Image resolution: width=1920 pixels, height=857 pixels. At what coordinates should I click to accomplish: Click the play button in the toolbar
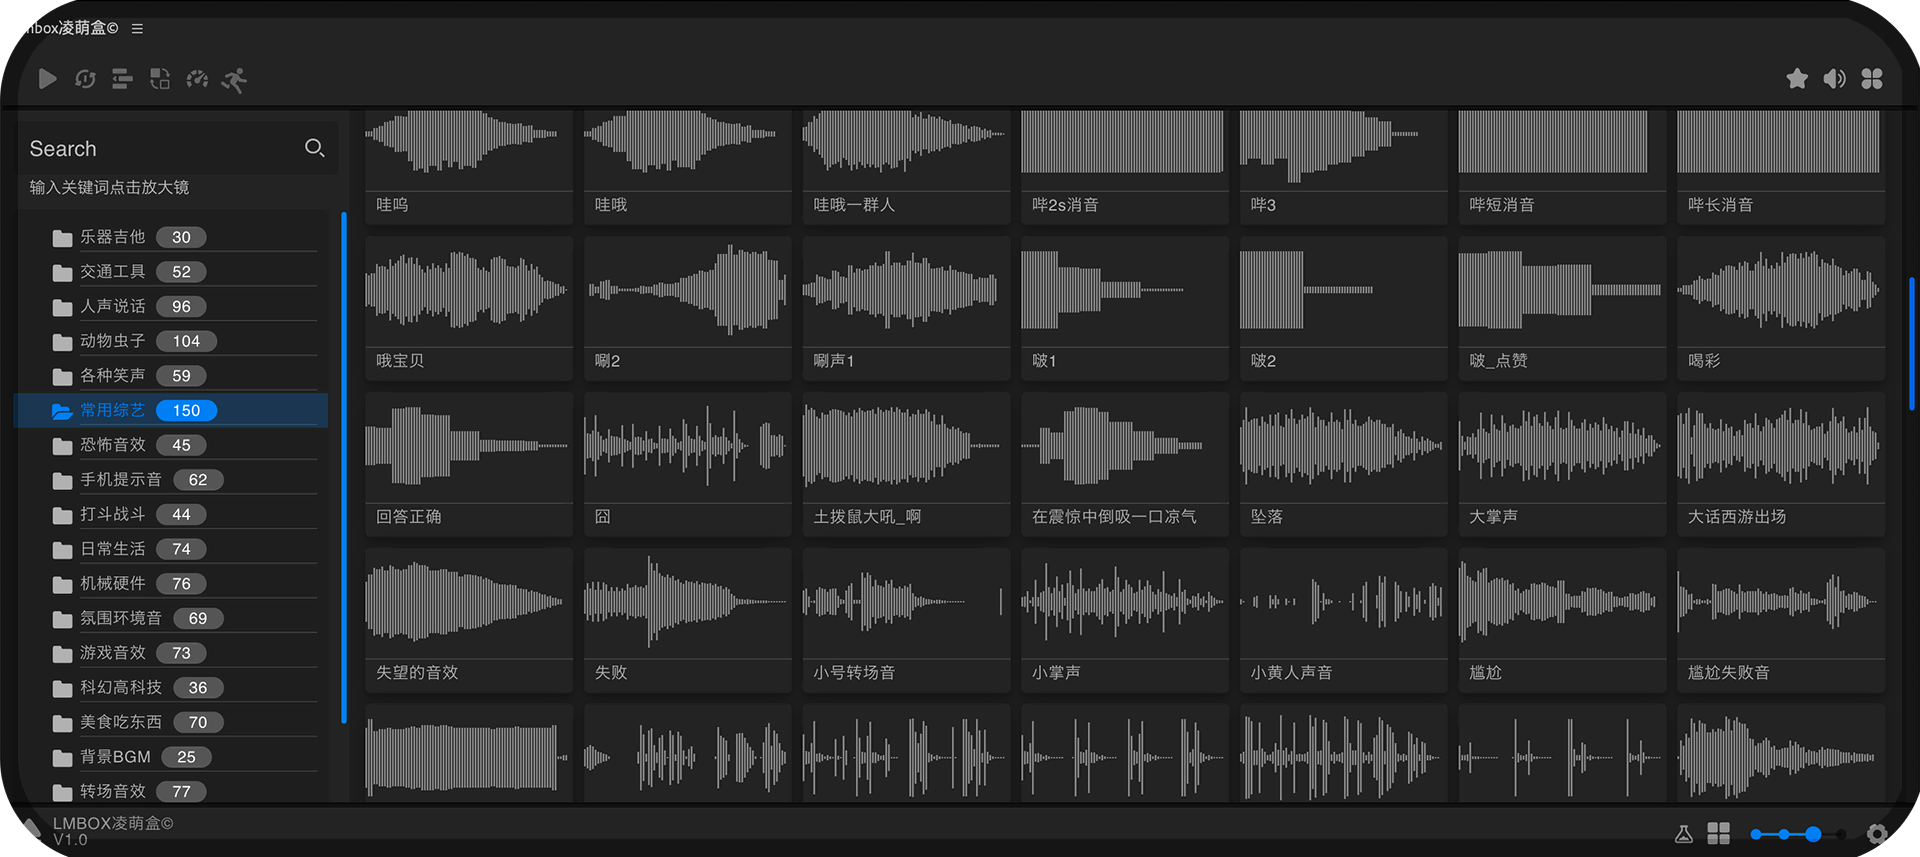pyautogui.click(x=47, y=79)
